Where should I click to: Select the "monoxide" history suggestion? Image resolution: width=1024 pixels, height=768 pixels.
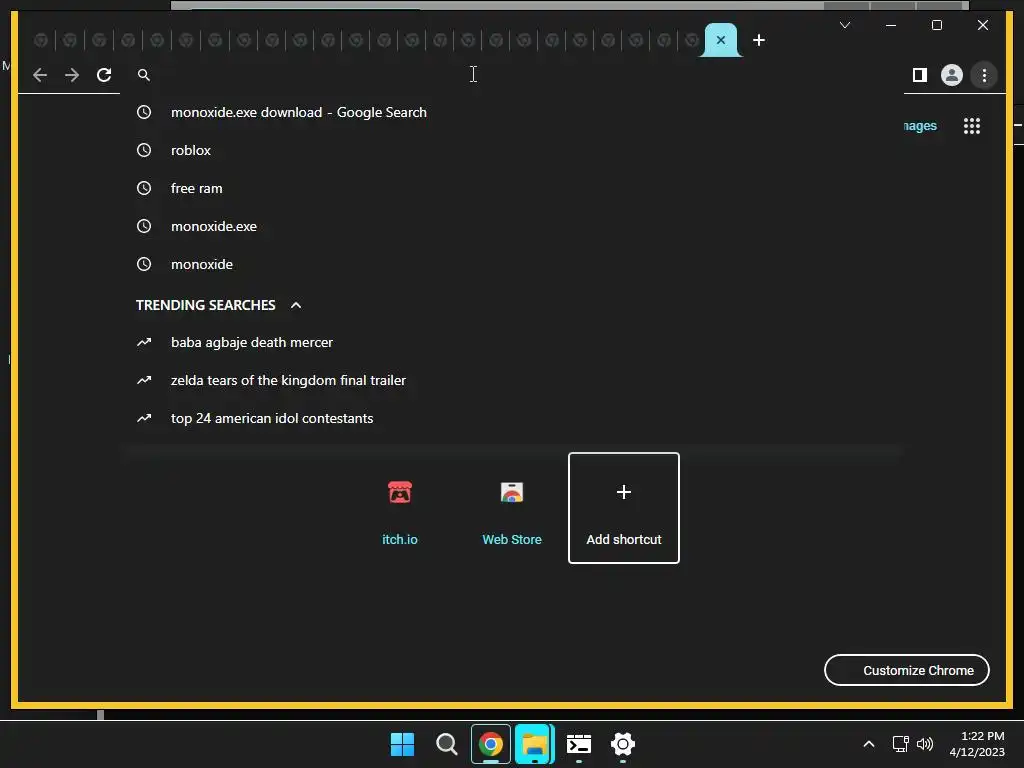[513, 264]
